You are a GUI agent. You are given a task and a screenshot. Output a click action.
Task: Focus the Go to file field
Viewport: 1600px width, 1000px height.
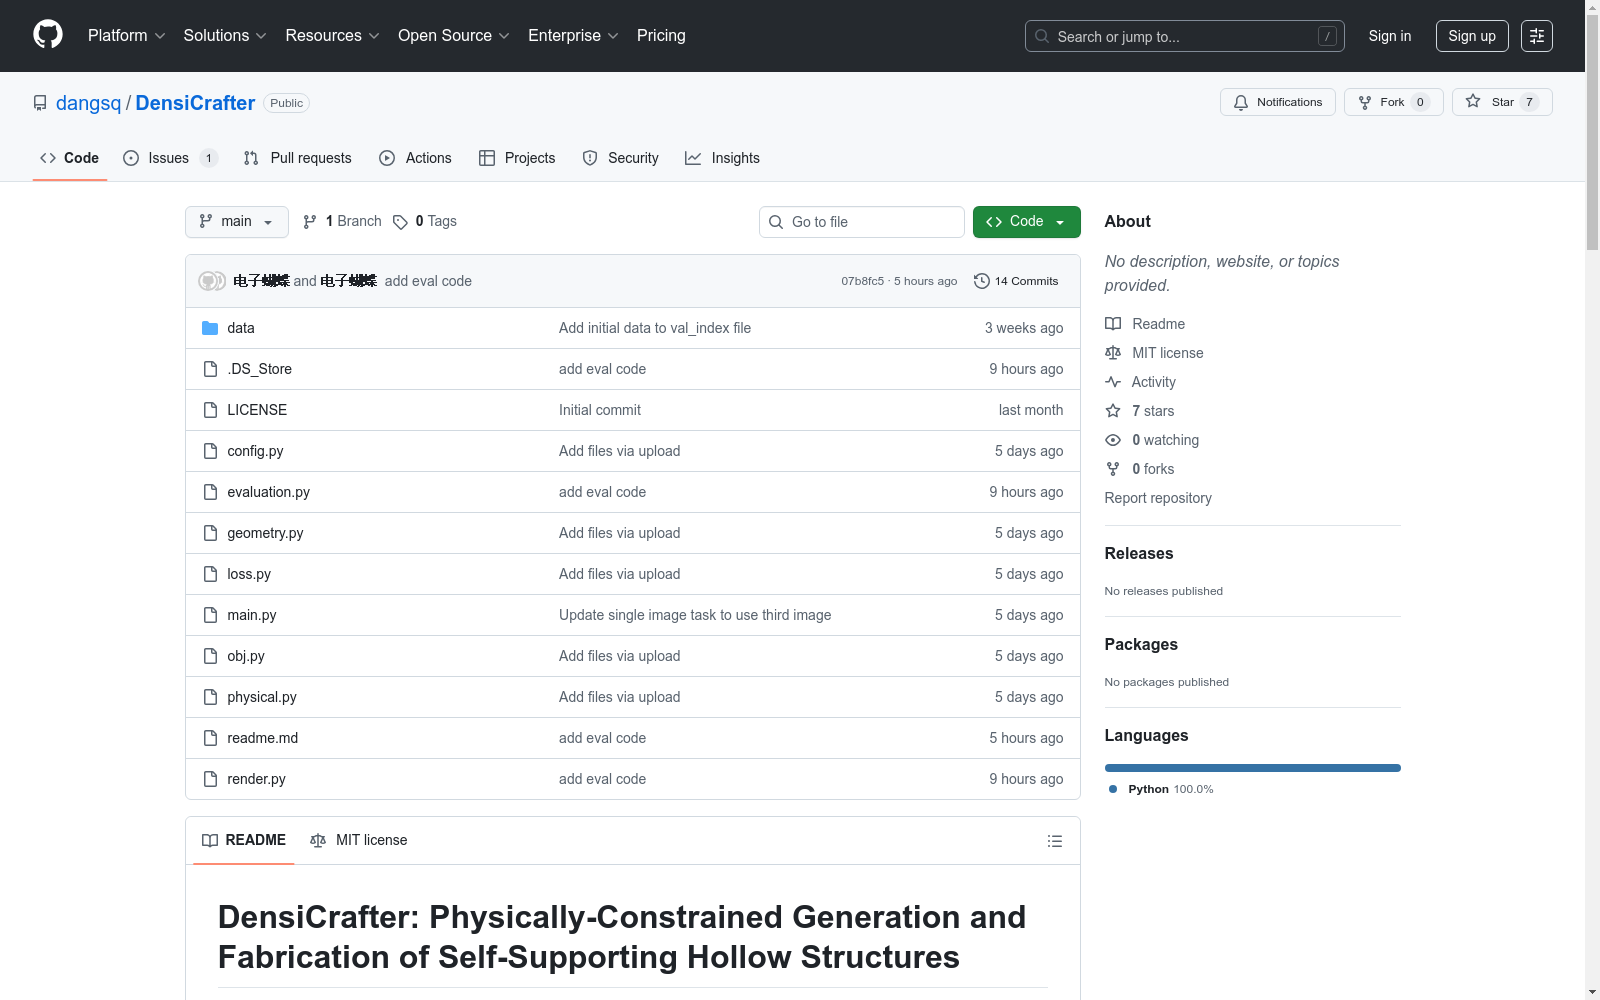tap(862, 222)
